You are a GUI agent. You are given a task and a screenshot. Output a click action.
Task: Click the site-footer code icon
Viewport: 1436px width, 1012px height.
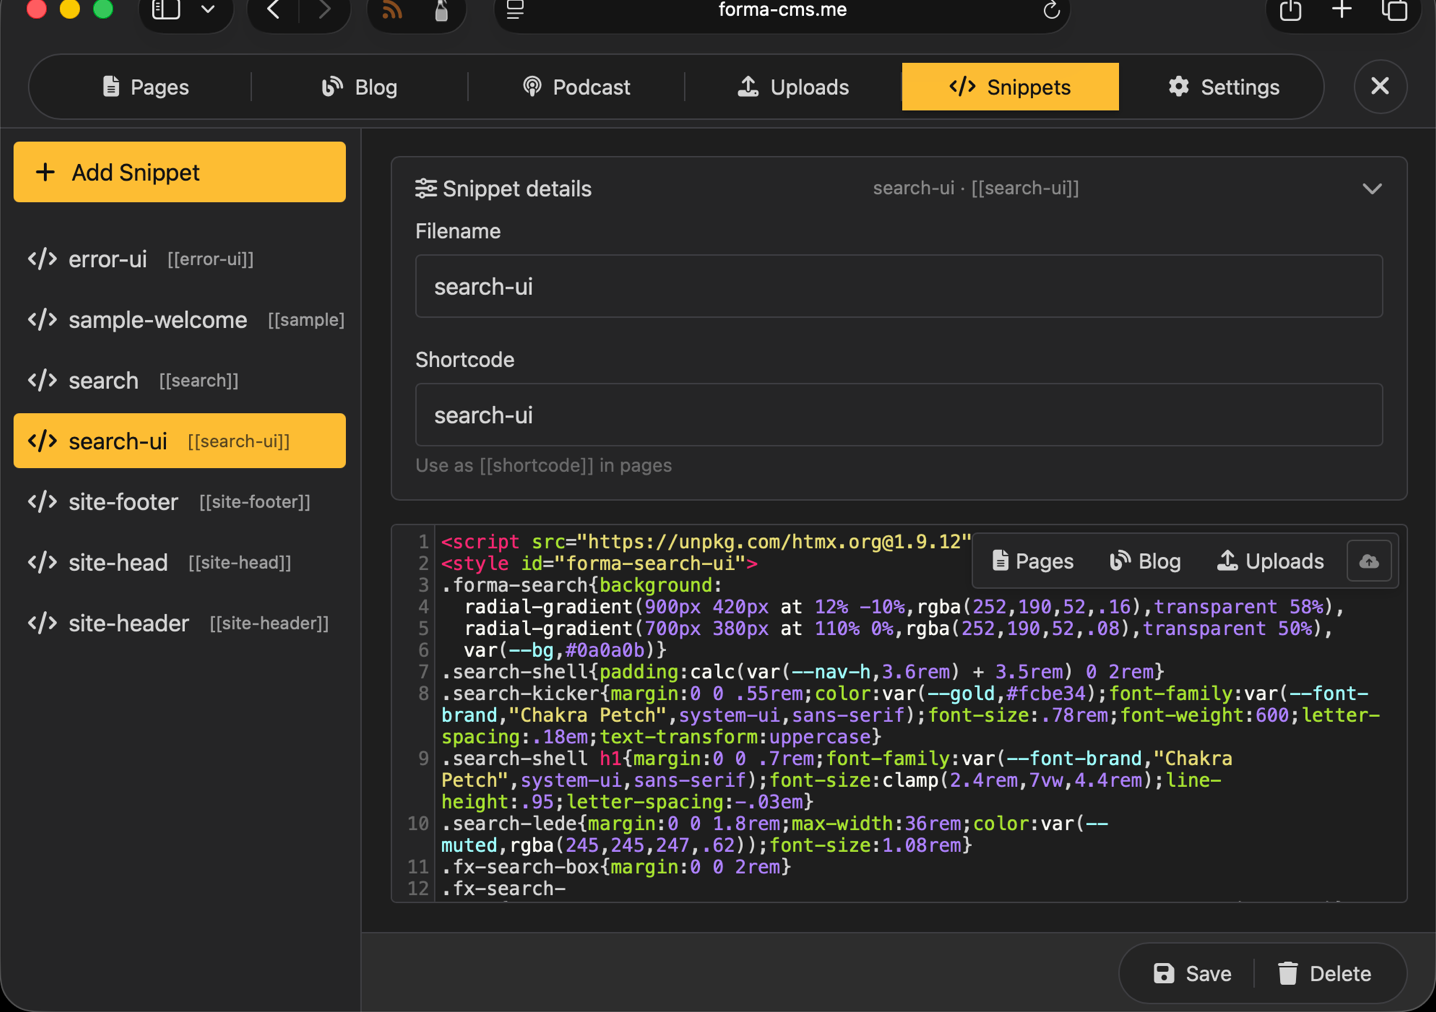pos(42,502)
